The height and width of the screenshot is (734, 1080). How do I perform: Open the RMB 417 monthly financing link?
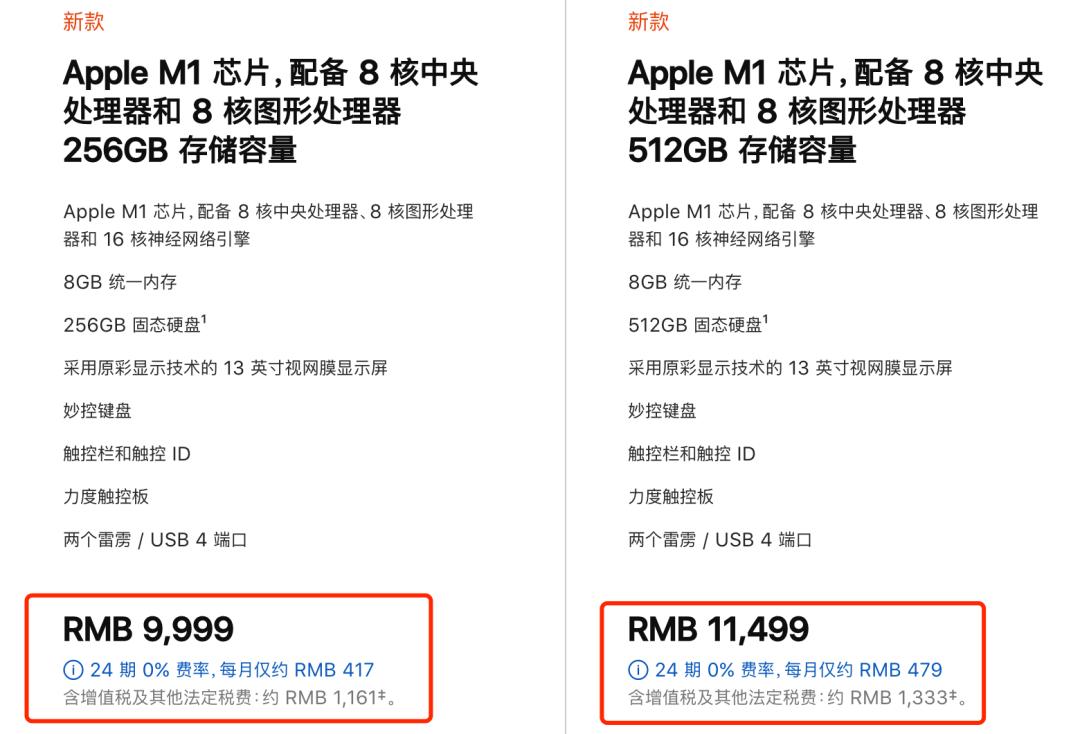click(x=228, y=670)
